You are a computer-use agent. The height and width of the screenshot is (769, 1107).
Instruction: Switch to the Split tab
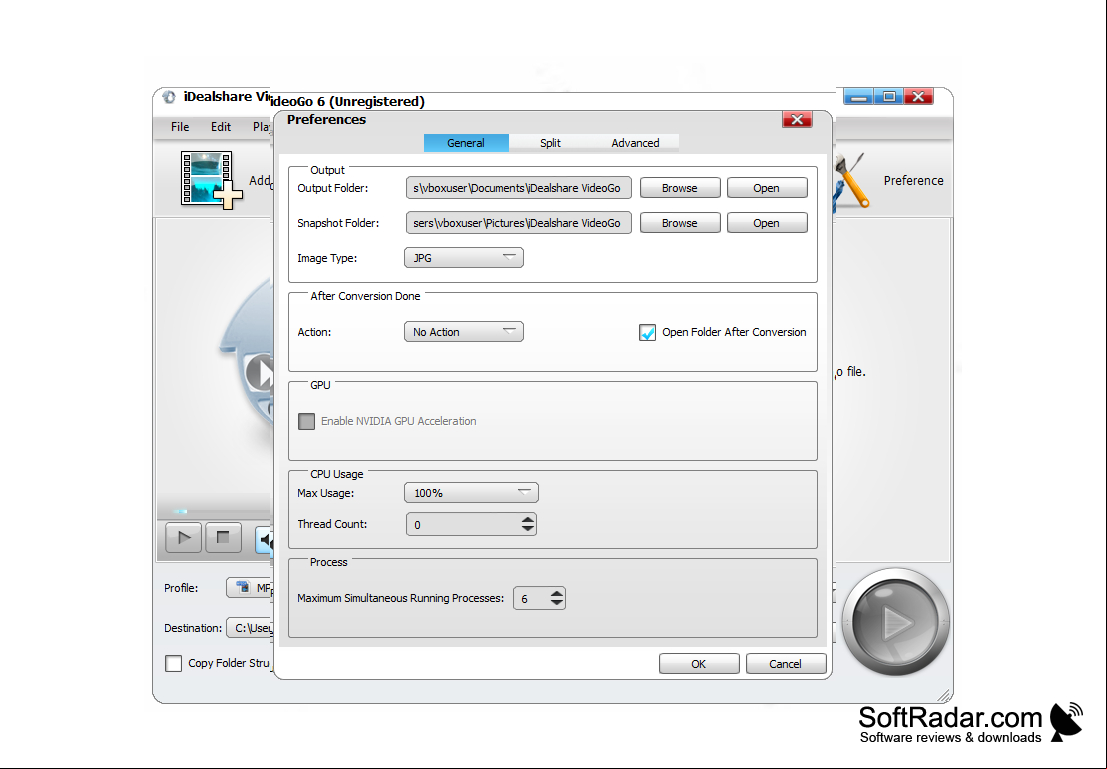[551, 143]
